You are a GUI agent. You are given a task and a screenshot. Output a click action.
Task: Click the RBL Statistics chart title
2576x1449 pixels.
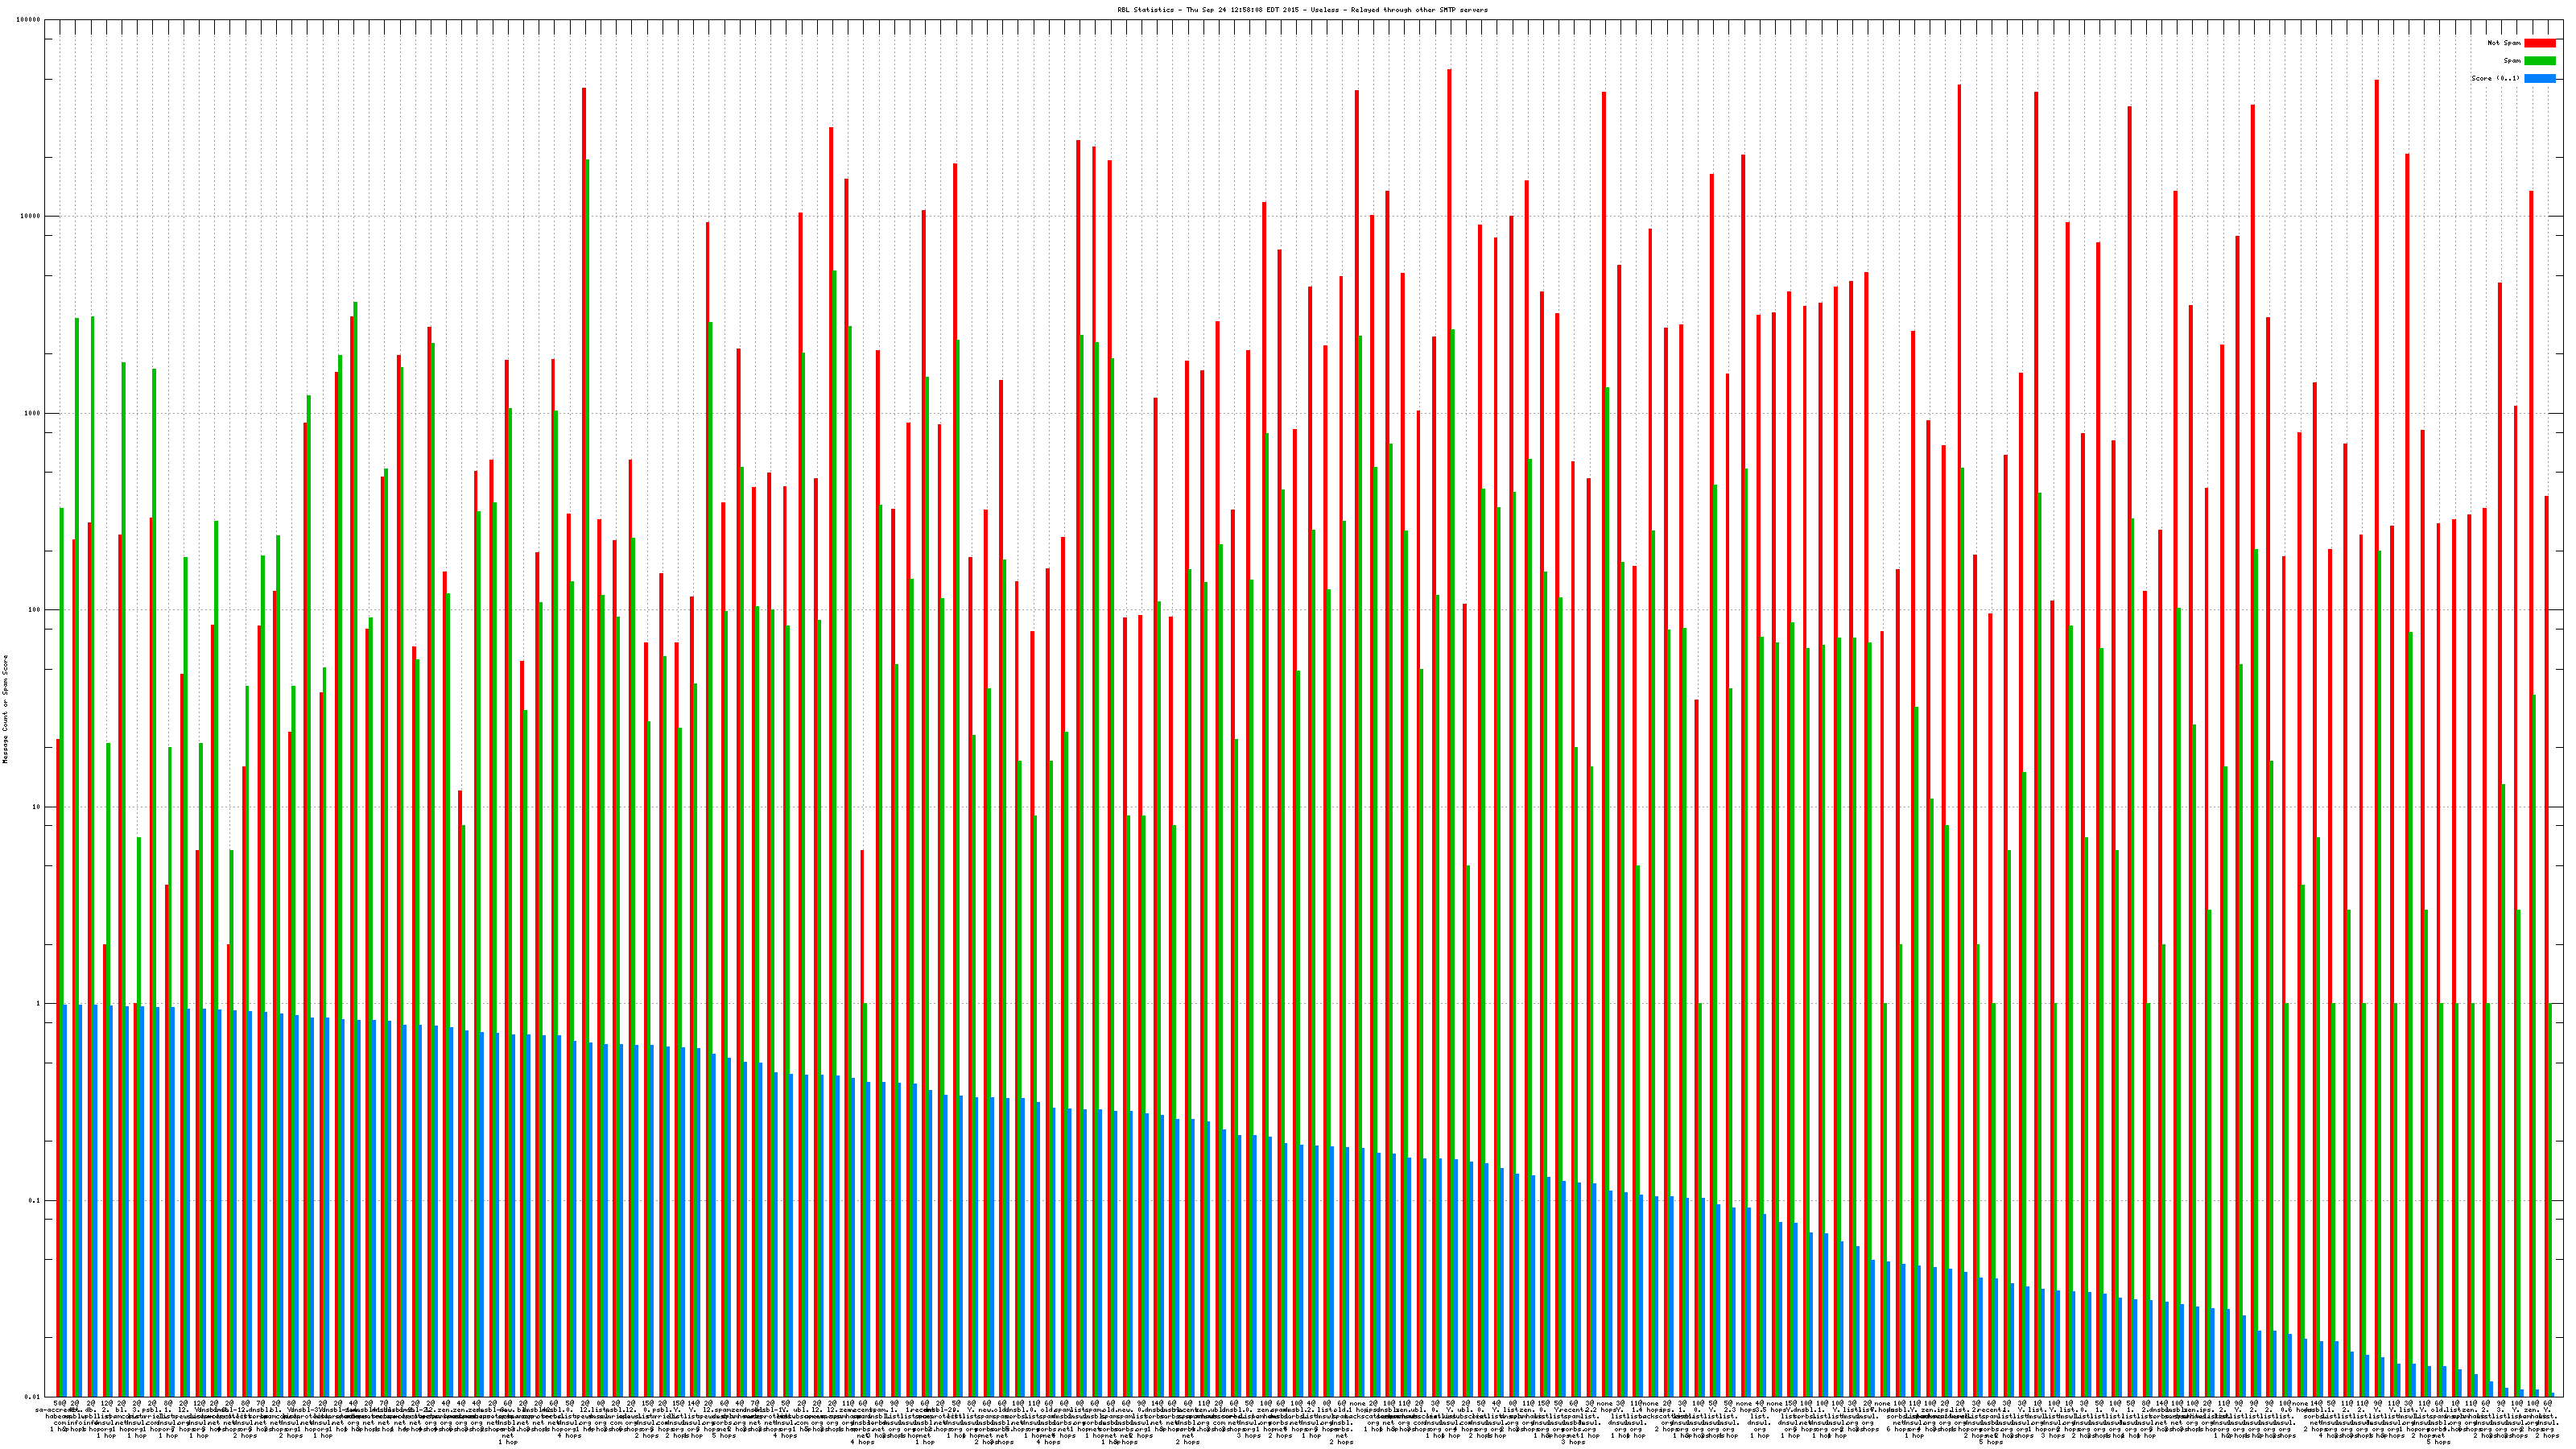point(1302,10)
